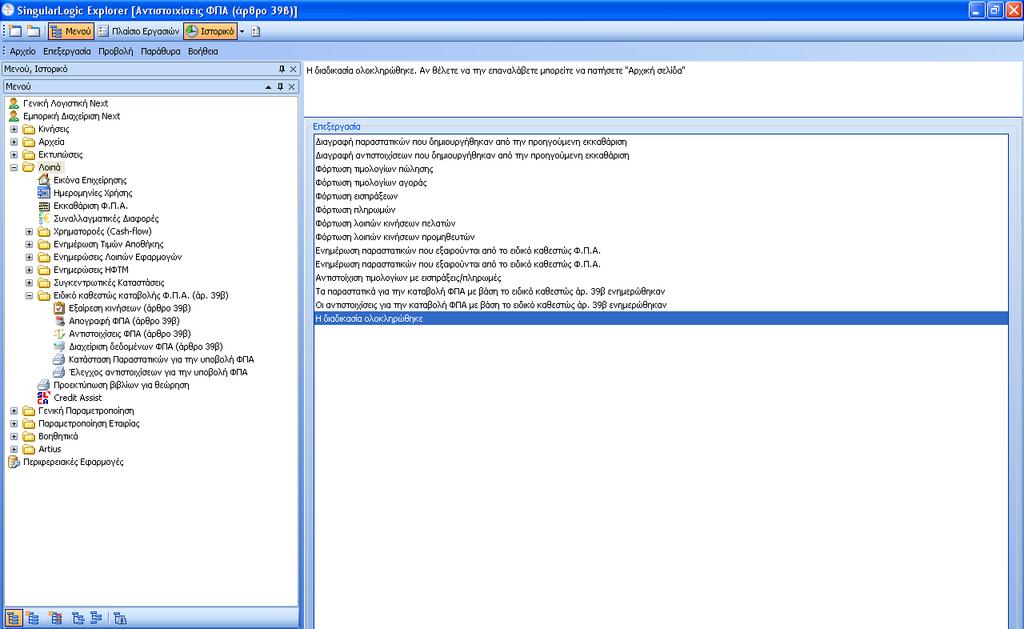Open Διαχείριση δεδομένων ΦΠΑ (άρθρο 39β) icon
Image resolution: width=1024 pixels, height=629 pixels.
tap(59, 347)
